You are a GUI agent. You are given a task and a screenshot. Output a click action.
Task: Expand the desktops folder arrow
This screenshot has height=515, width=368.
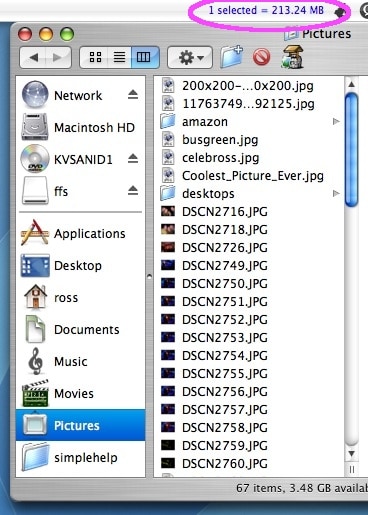336,194
